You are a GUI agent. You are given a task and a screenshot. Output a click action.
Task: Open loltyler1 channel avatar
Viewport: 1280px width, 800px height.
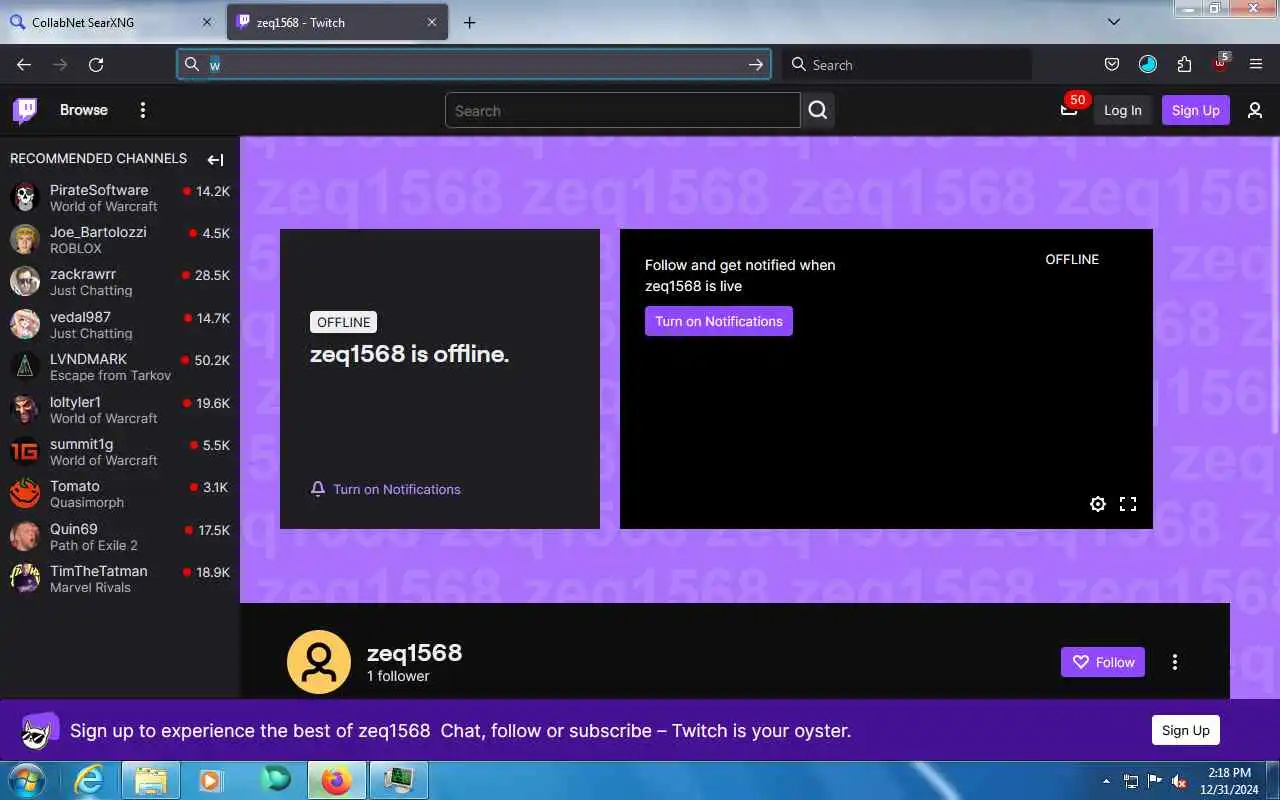(x=25, y=409)
